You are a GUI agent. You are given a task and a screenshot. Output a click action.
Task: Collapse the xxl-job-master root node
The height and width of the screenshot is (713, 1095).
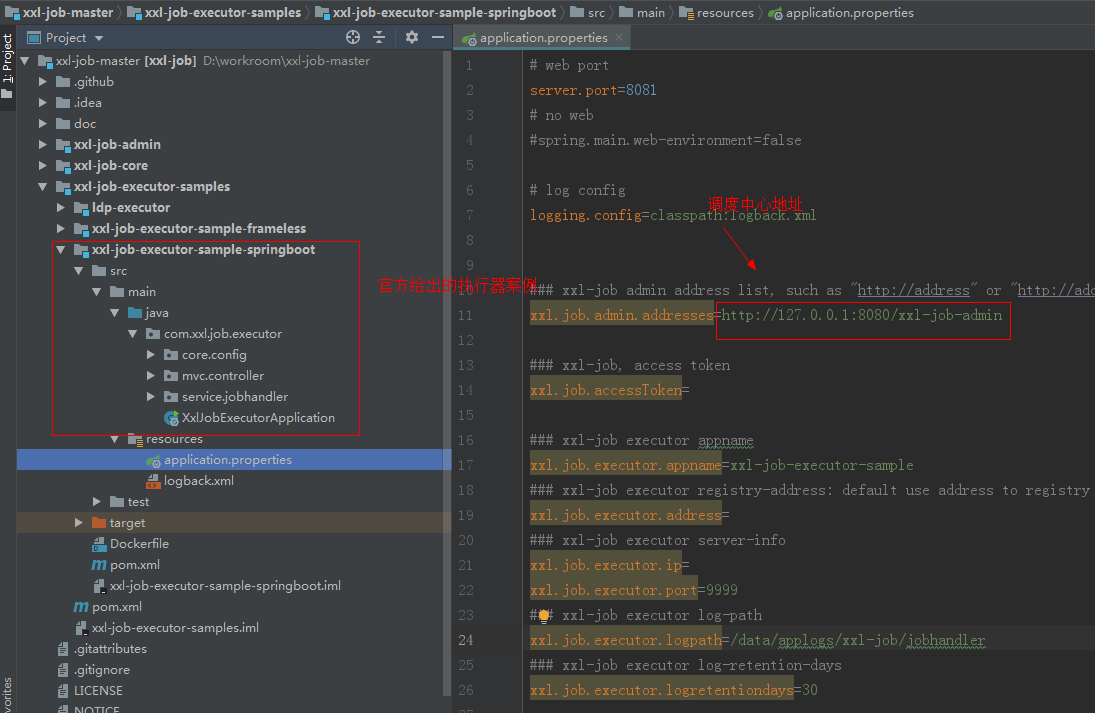(x=25, y=61)
